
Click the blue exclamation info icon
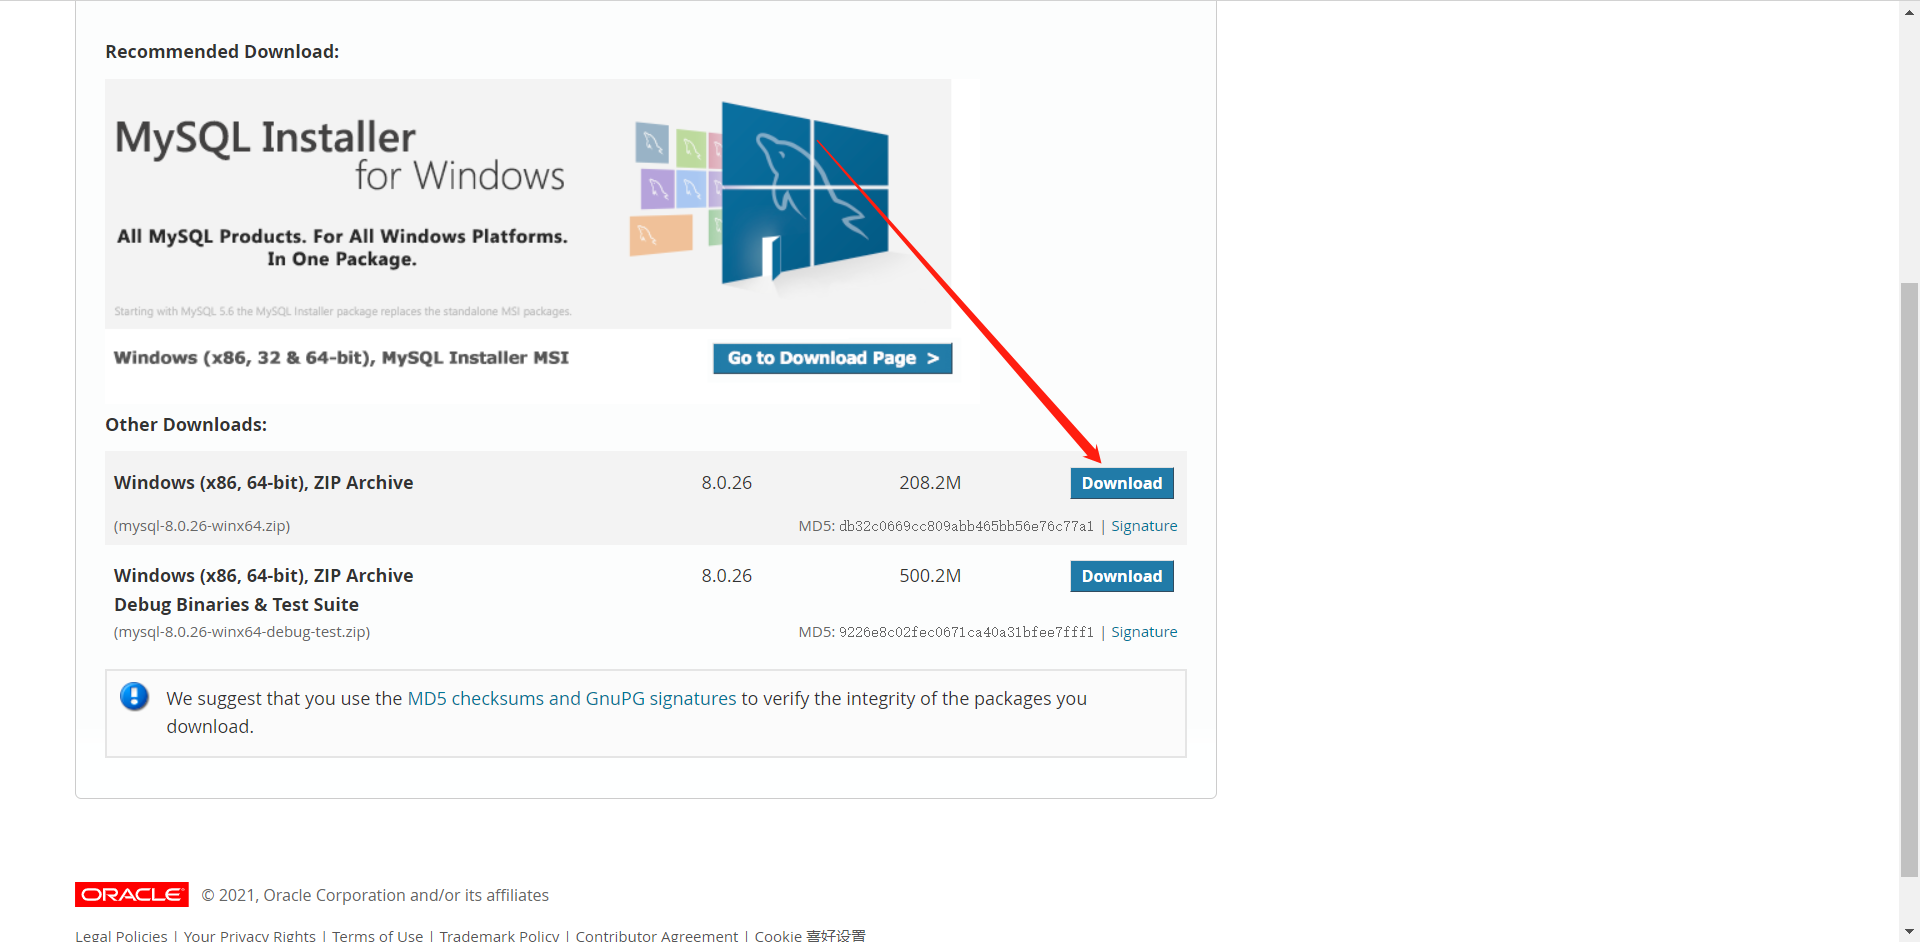click(134, 696)
